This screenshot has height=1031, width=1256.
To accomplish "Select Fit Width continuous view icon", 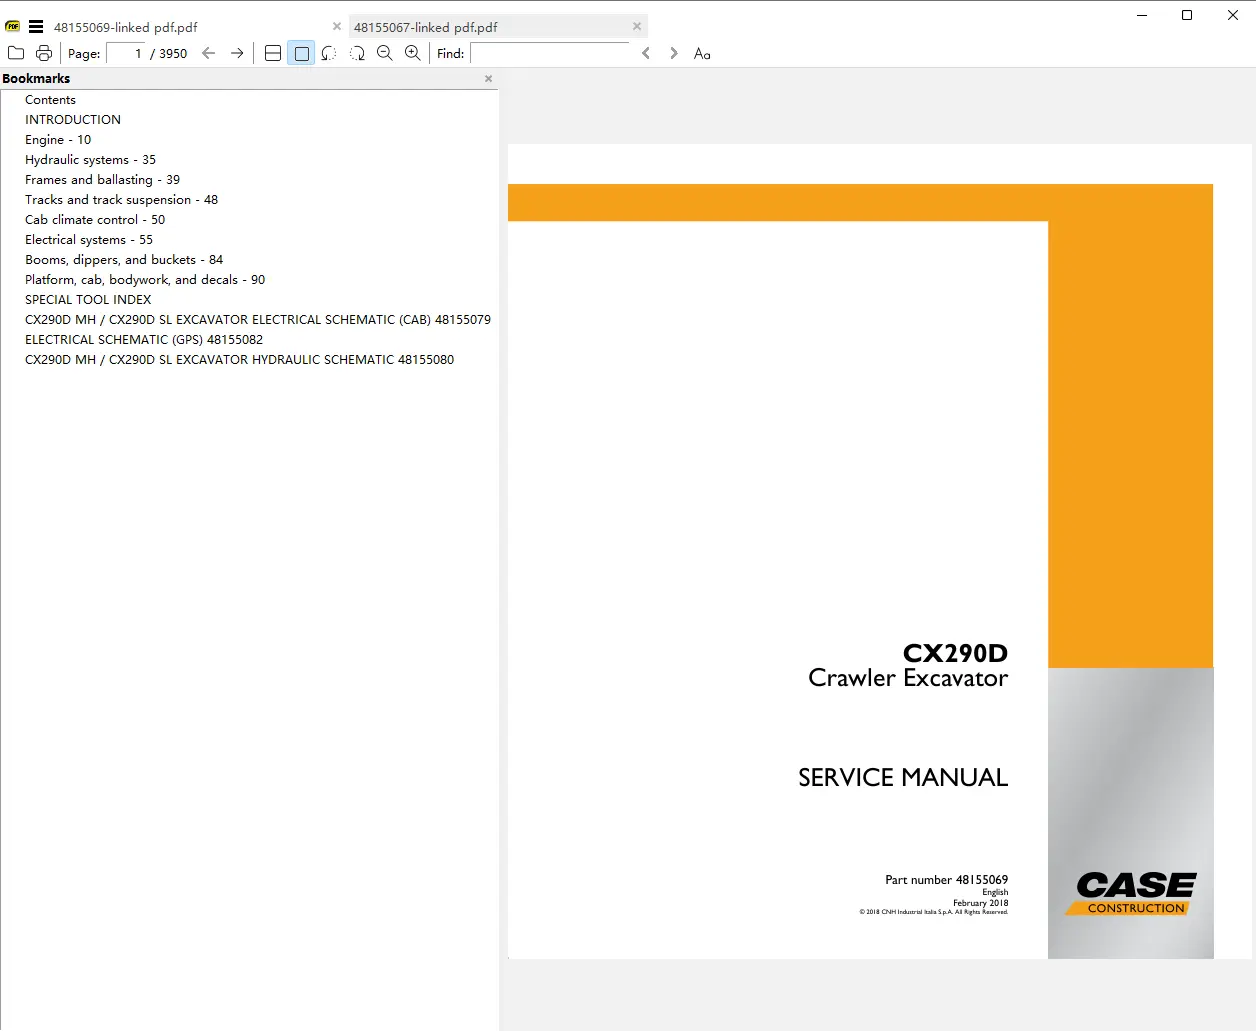I will click(273, 53).
